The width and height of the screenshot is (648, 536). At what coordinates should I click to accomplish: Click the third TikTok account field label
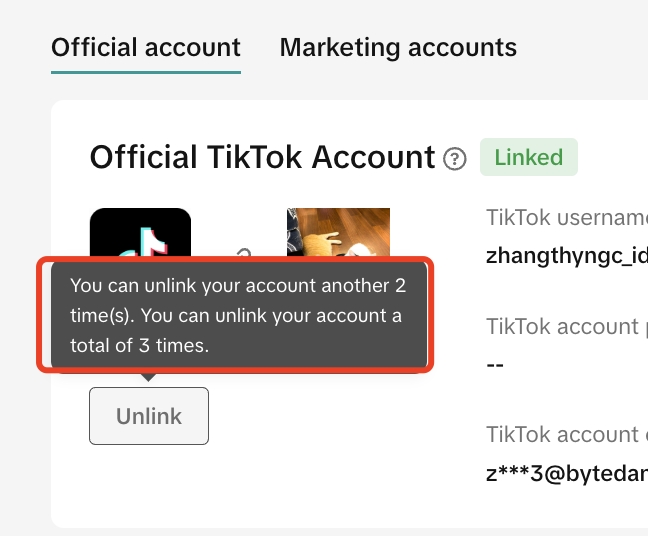coord(566,435)
